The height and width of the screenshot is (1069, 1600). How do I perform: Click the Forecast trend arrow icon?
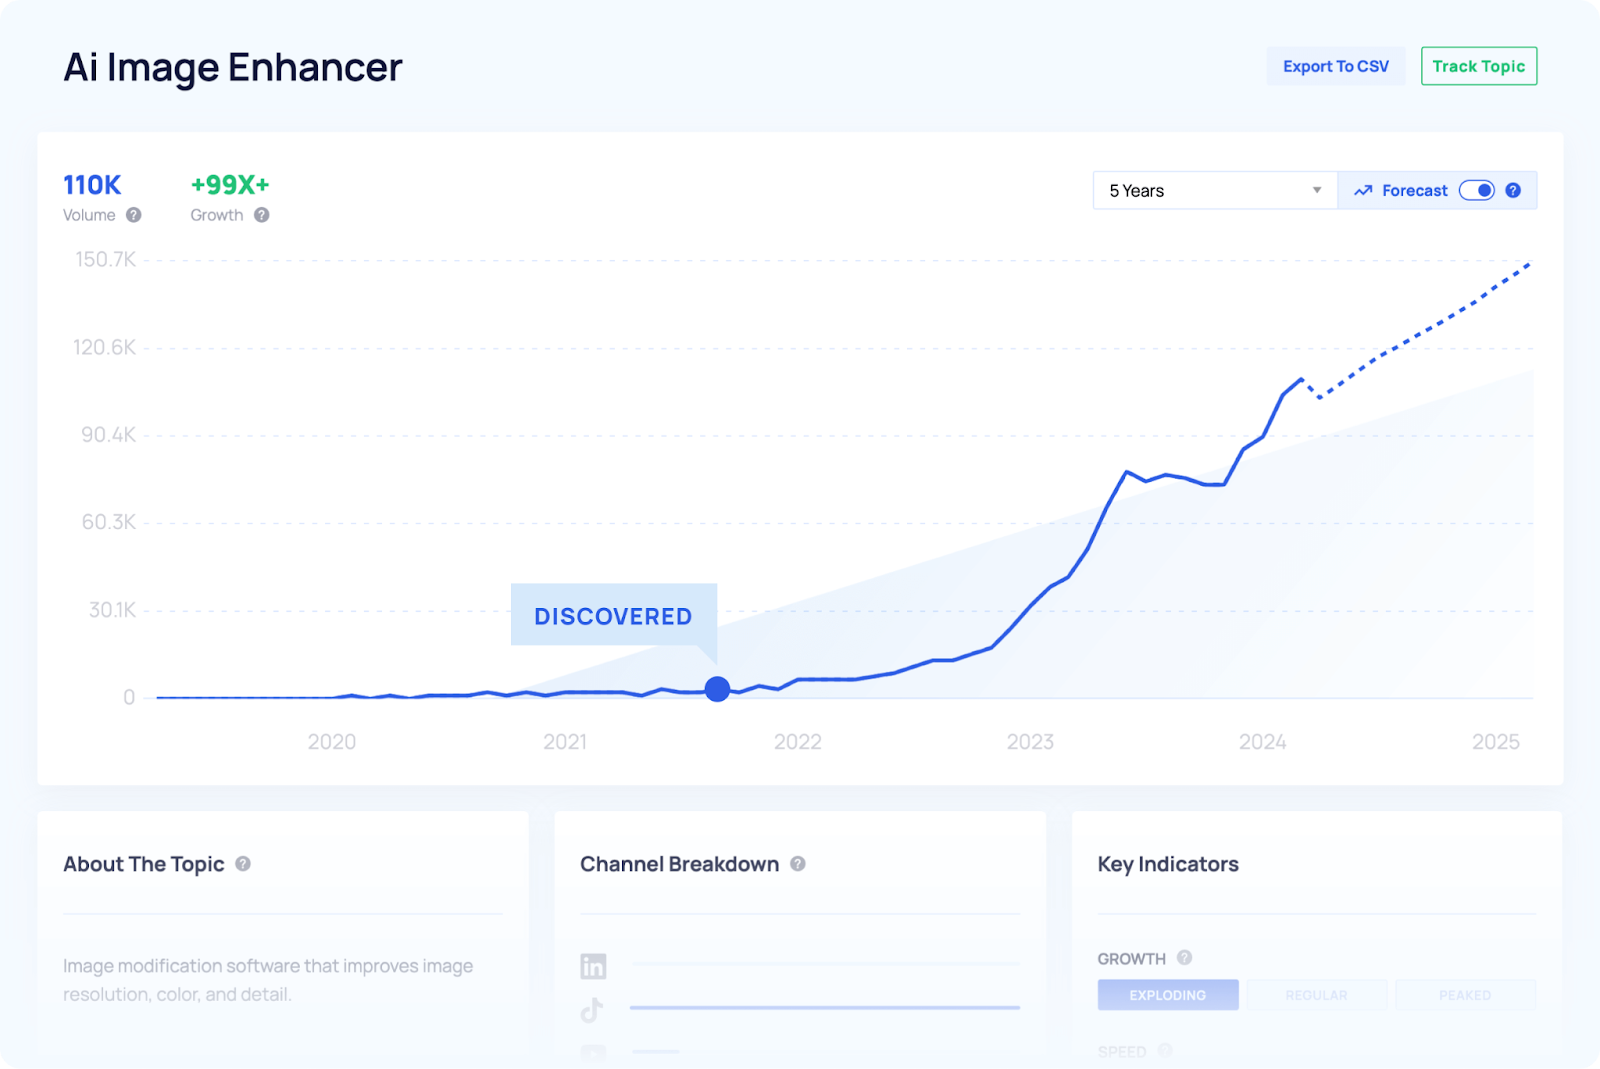pyautogui.click(x=1362, y=190)
